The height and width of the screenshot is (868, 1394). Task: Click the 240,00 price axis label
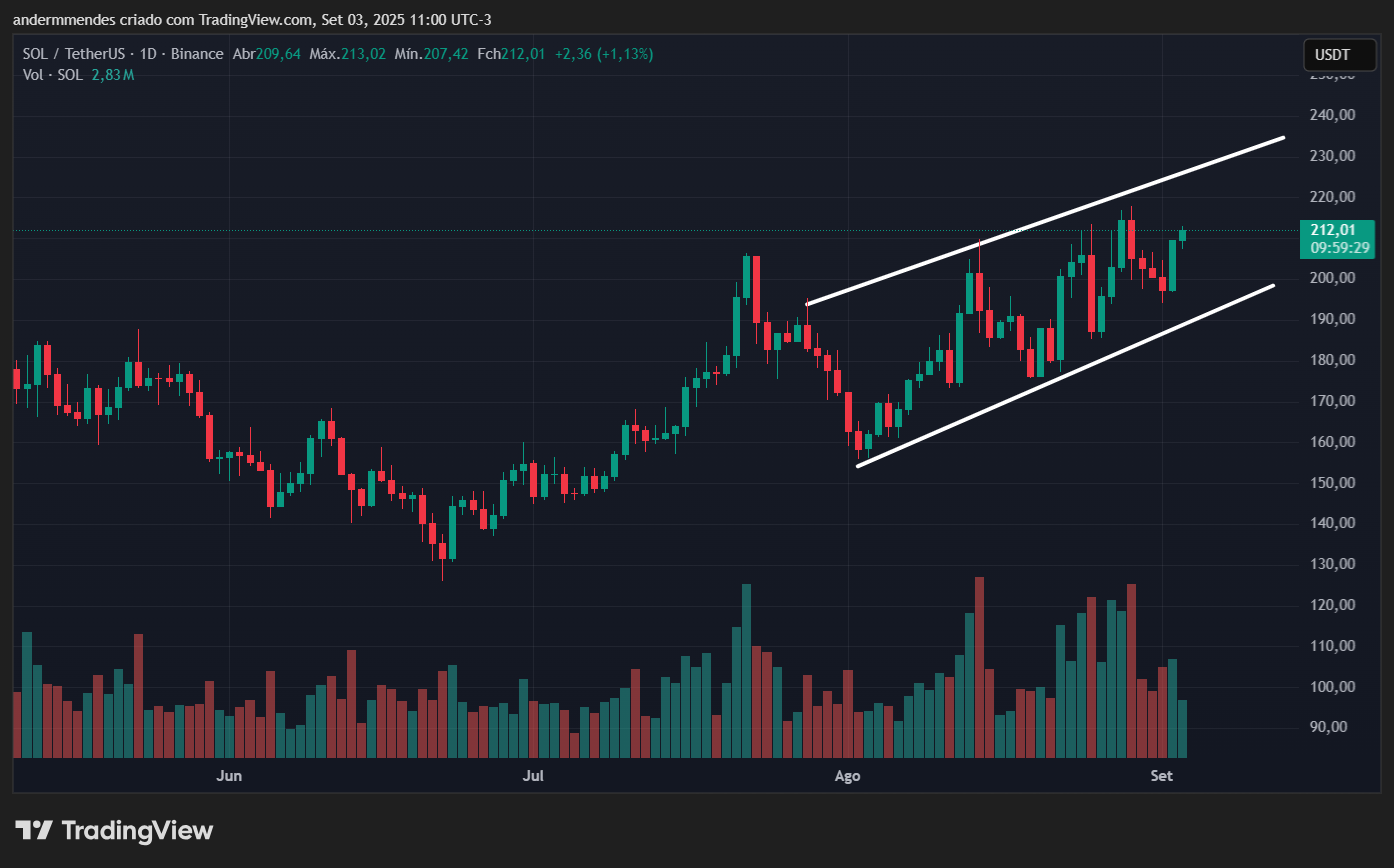click(x=1333, y=115)
